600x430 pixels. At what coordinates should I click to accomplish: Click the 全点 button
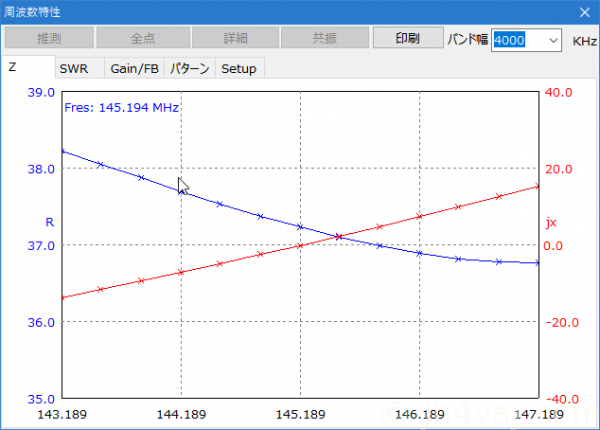(x=141, y=39)
